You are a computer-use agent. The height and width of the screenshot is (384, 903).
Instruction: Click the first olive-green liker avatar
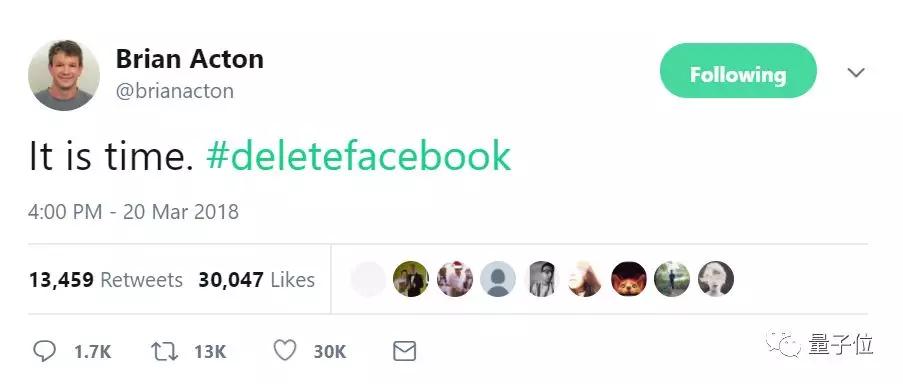pos(411,279)
